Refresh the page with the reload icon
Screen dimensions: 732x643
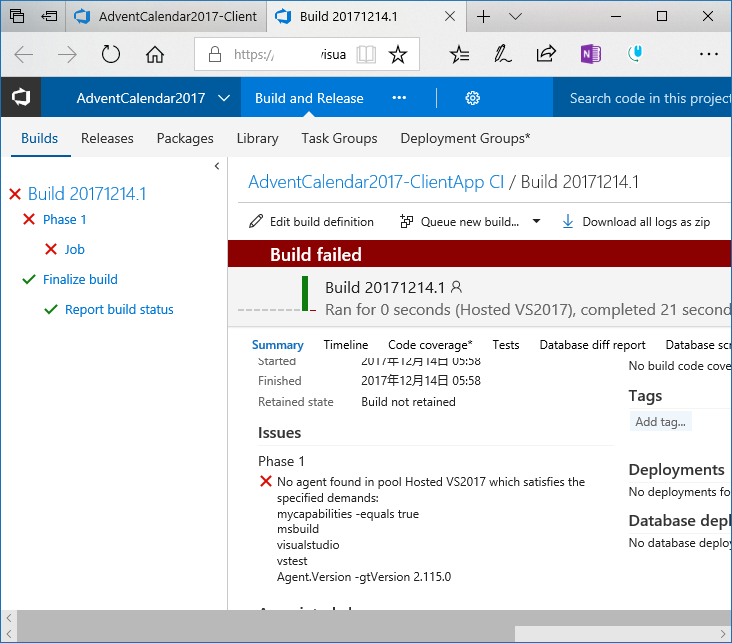point(111,55)
